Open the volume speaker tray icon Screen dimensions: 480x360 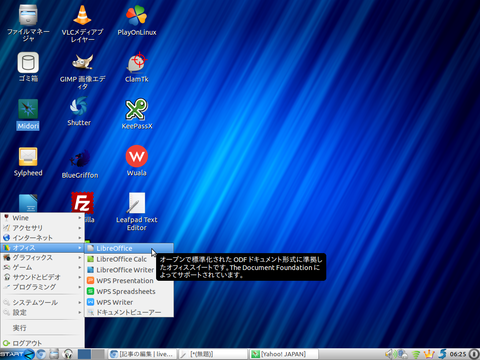(x=389, y=354)
